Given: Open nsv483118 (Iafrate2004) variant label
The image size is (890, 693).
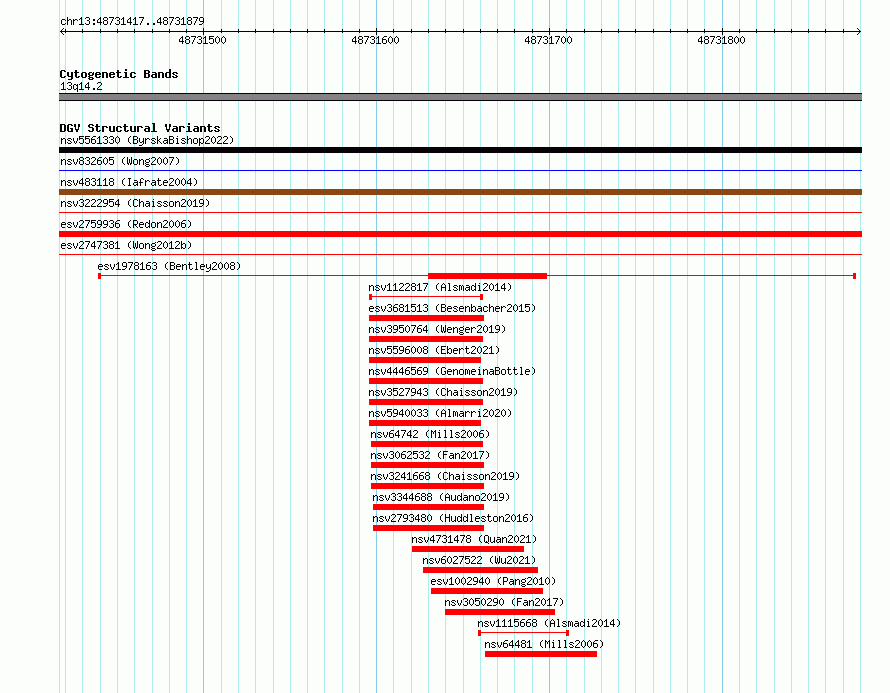Looking at the screenshot, I should coord(129,182).
